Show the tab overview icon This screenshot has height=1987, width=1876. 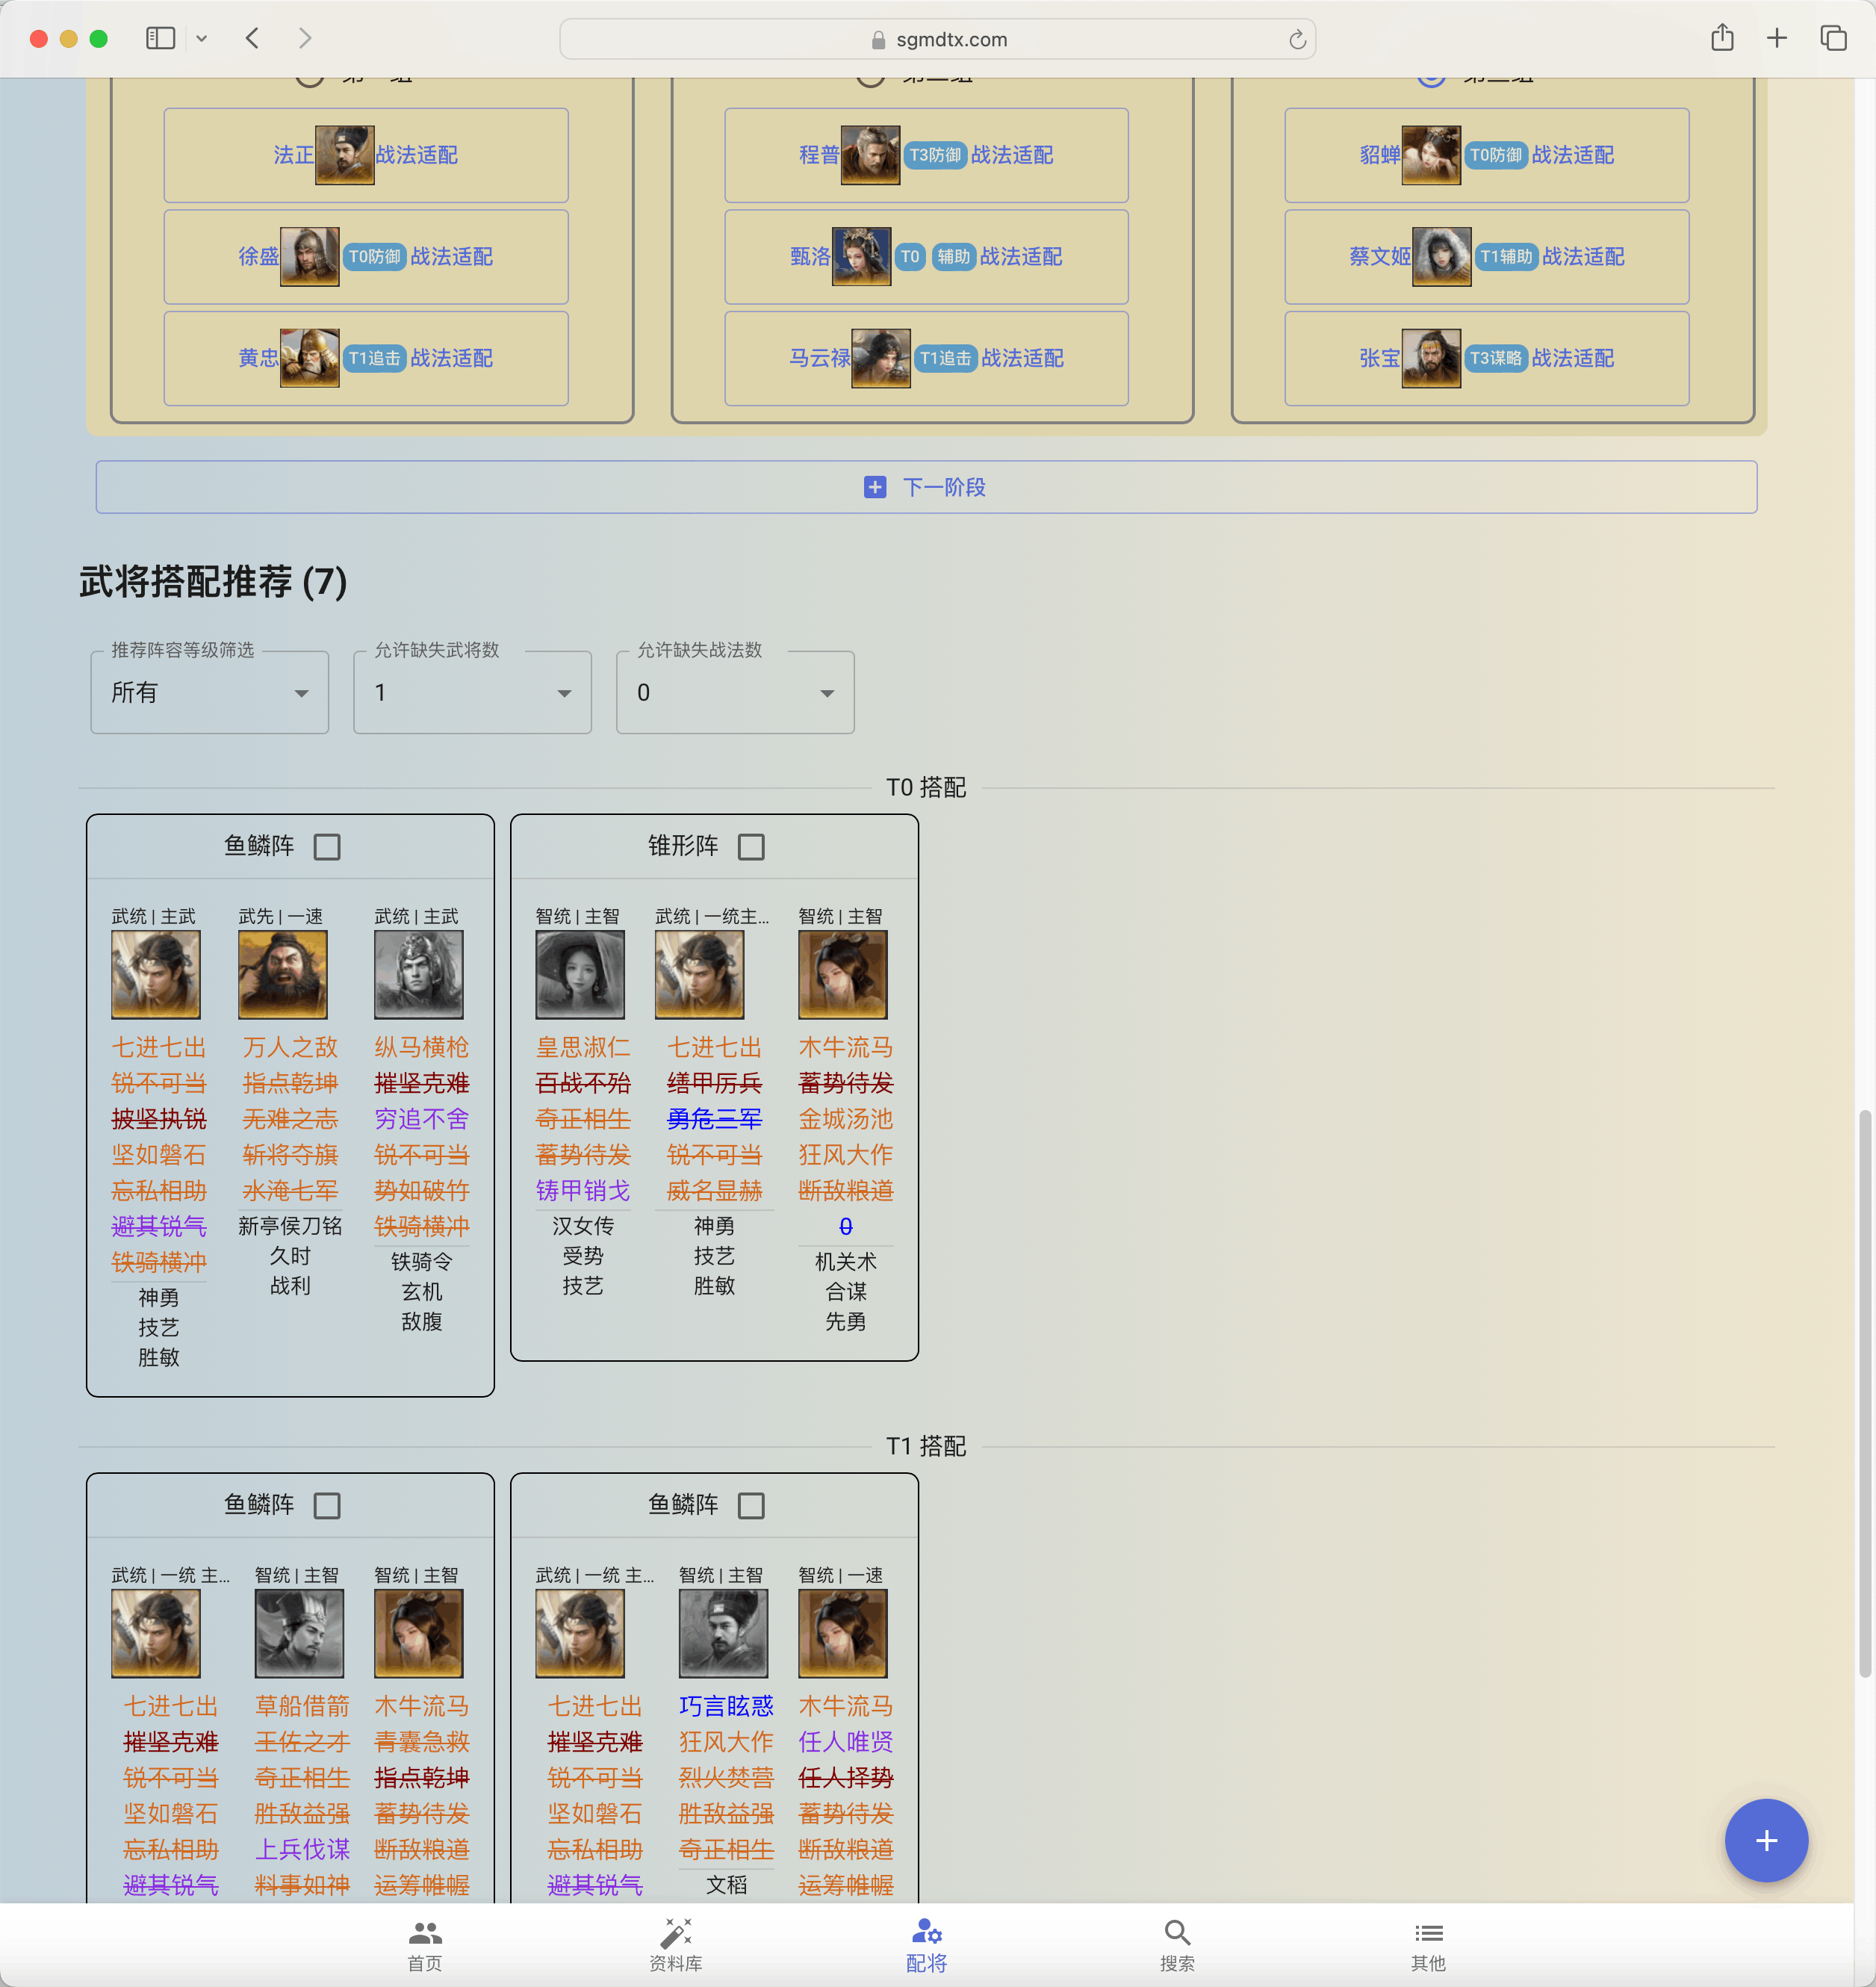[1832, 38]
